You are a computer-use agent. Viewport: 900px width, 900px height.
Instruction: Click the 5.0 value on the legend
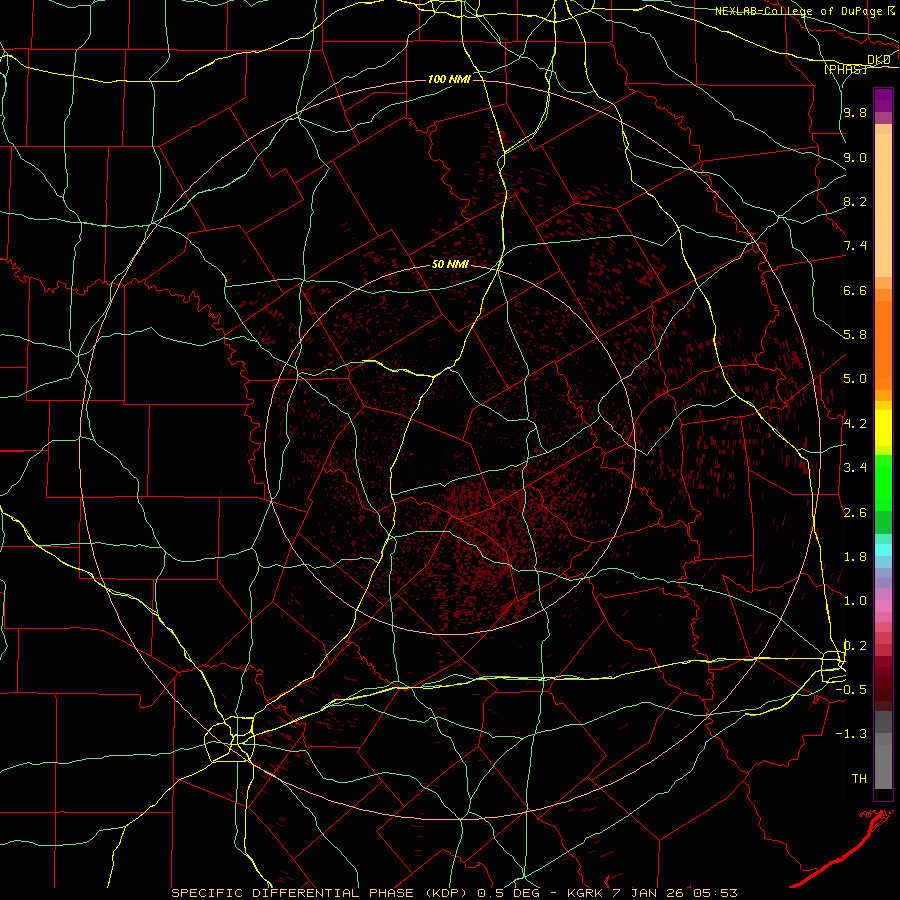tap(855, 379)
